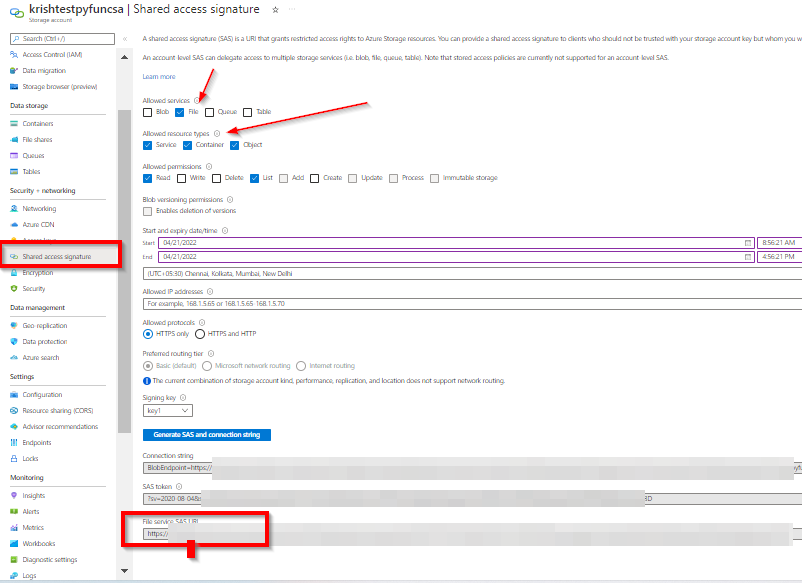Check the Write permission checkbox
This screenshot has height=583, width=802.
[x=182, y=178]
